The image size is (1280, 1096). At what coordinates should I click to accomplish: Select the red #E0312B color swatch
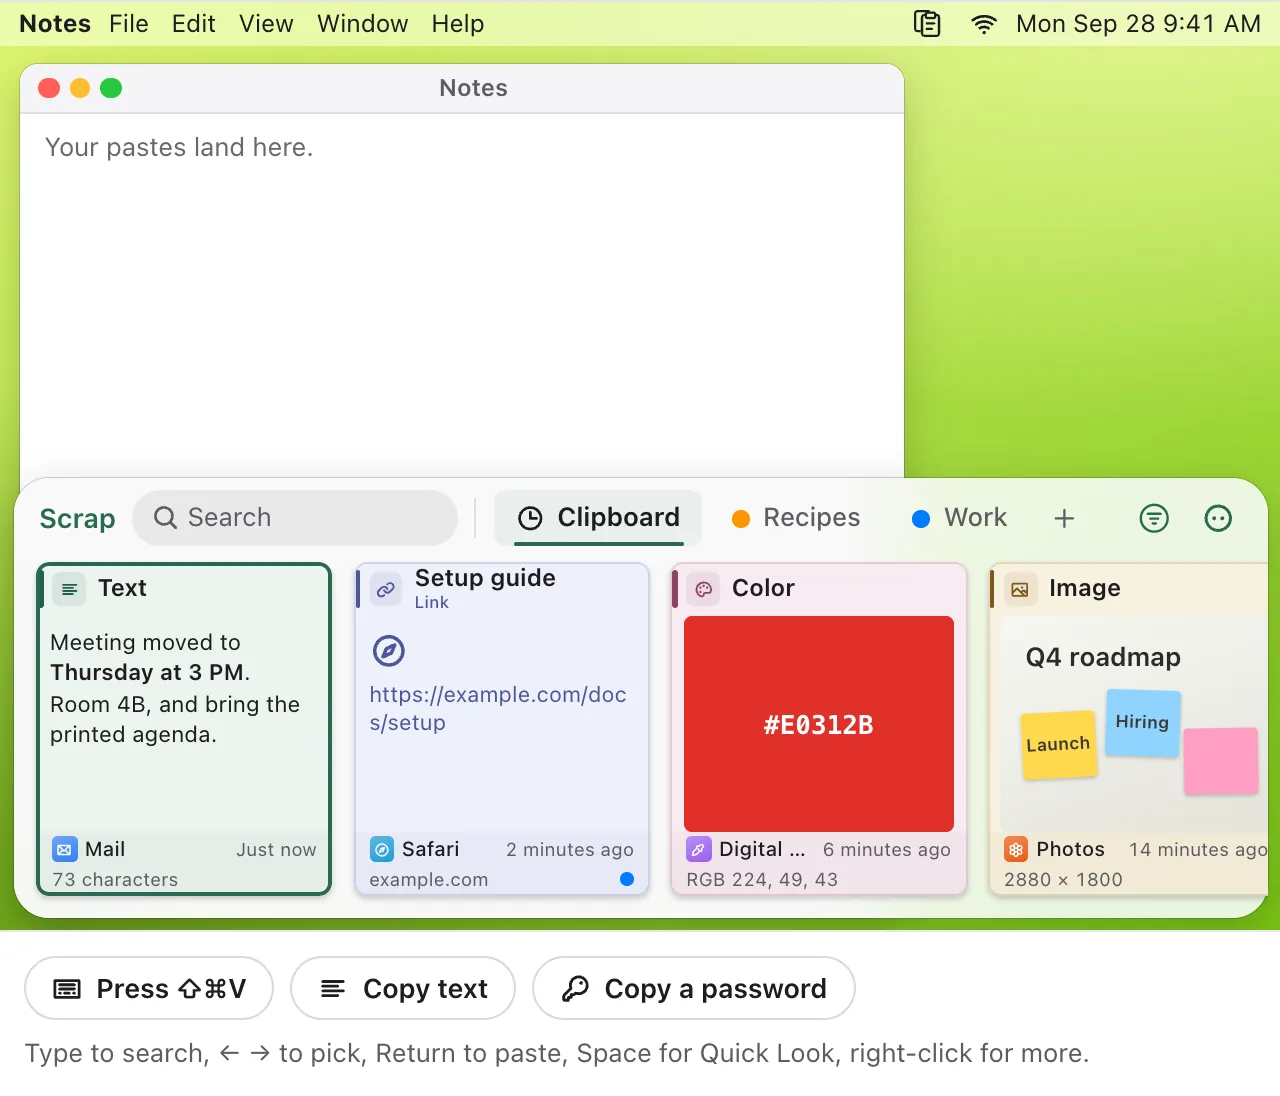(819, 724)
